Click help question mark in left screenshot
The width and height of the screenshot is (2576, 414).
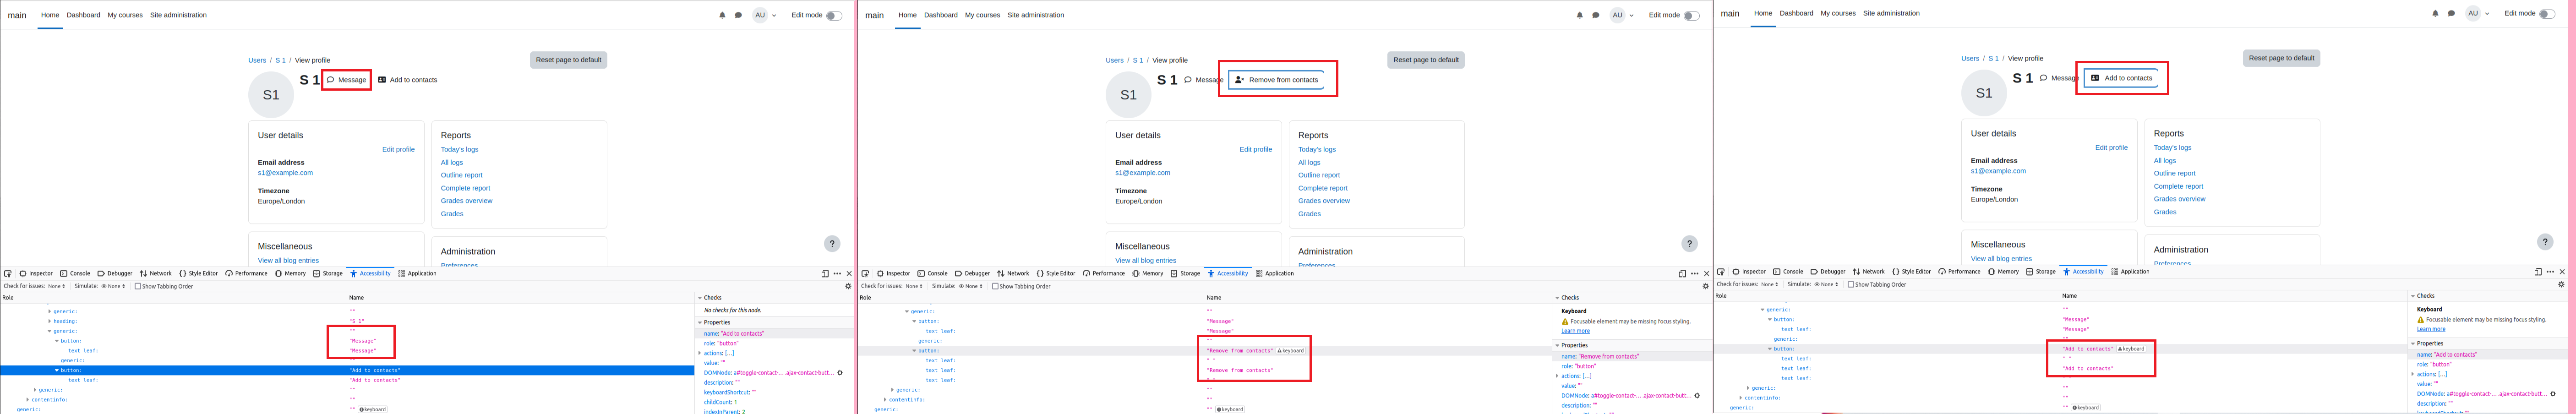(x=832, y=244)
